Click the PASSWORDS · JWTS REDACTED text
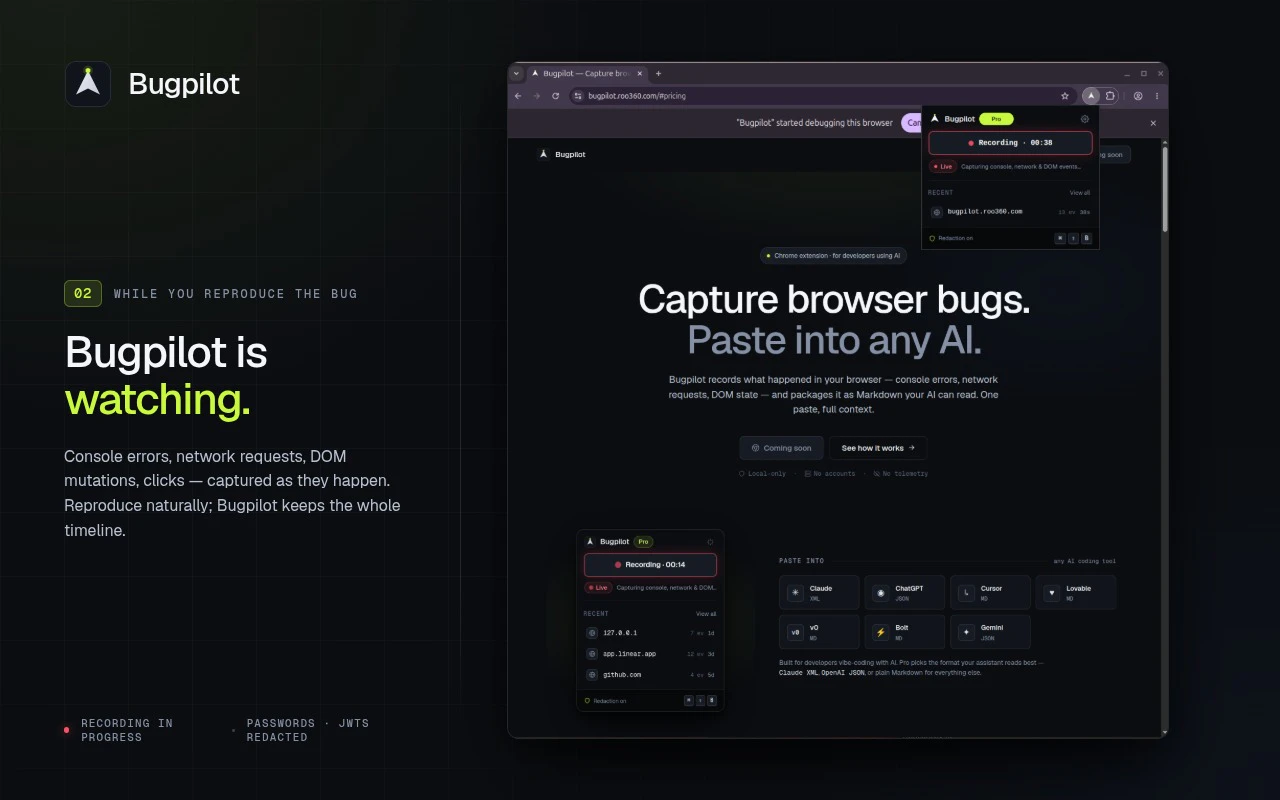Viewport: 1280px width, 800px height. tap(308, 730)
